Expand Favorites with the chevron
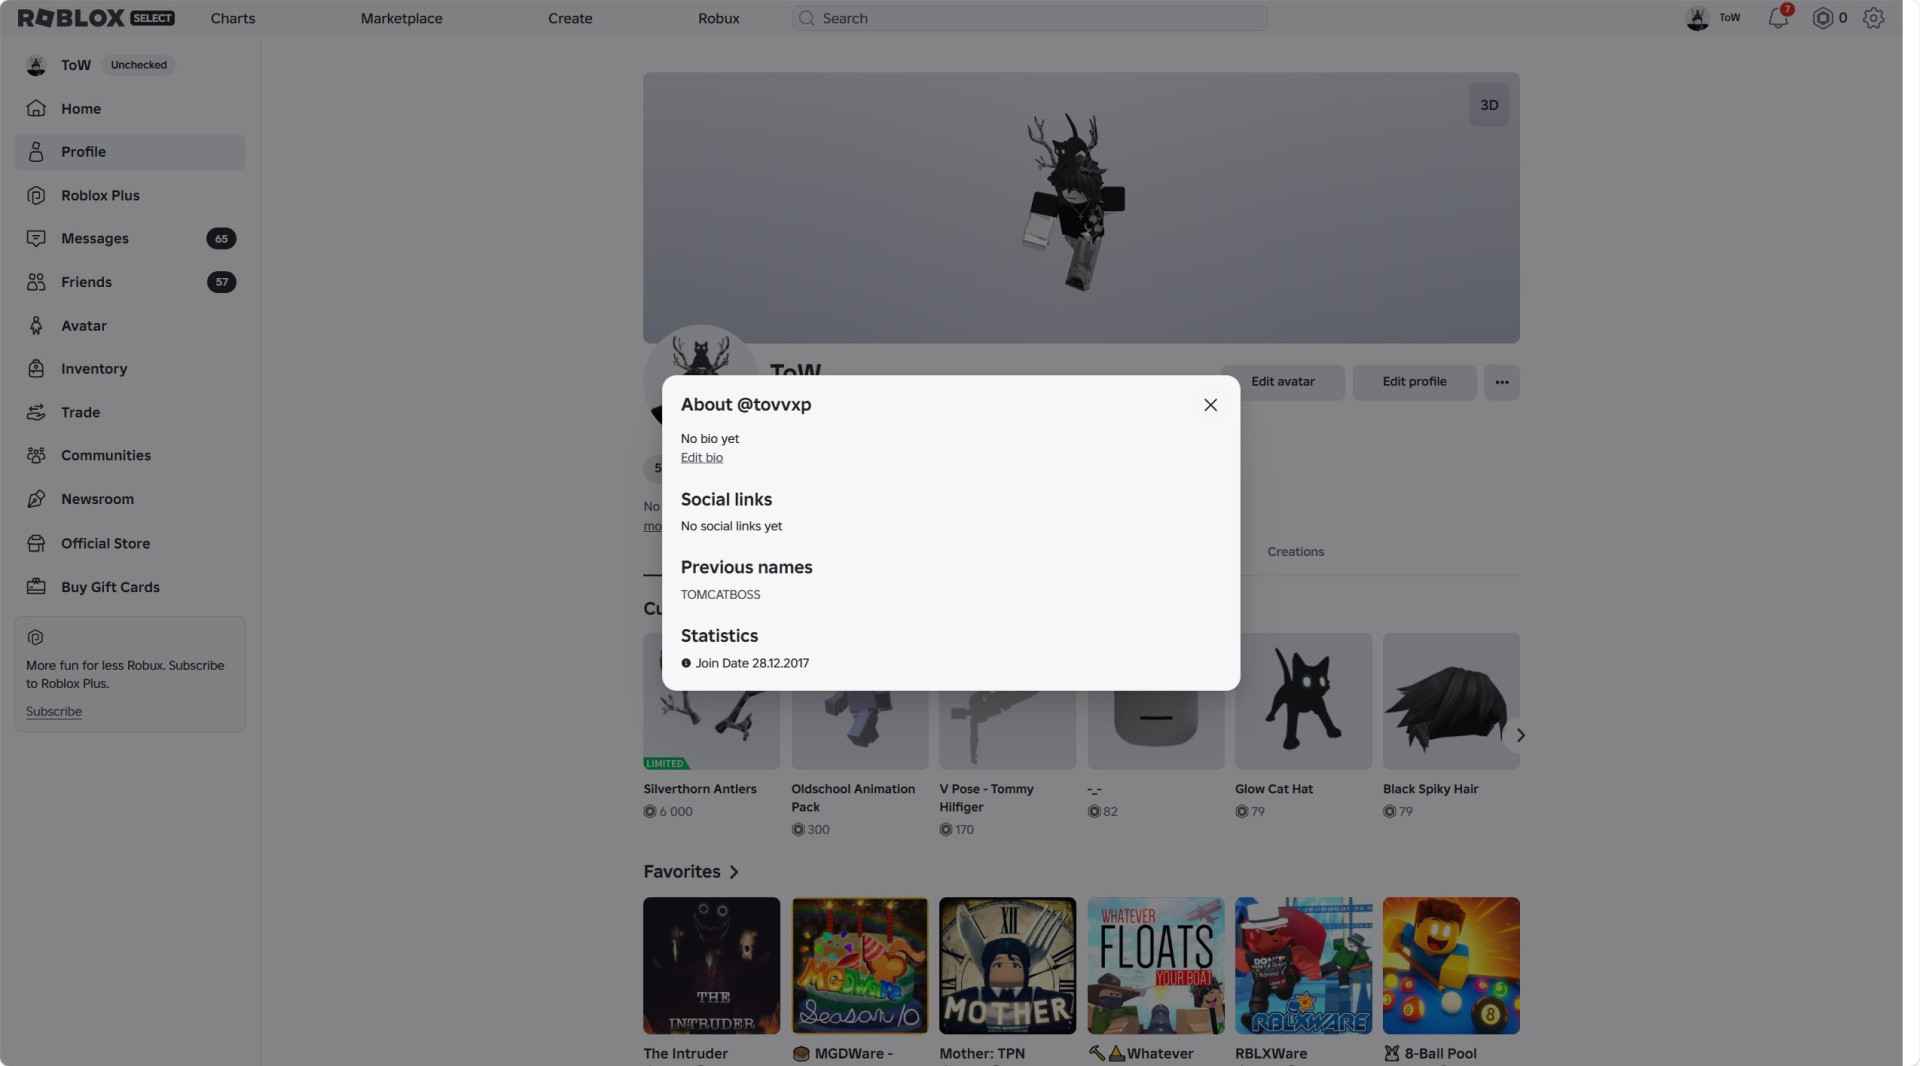Viewport: 1920px width, 1066px height. pyautogui.click(x=734, y=872)
